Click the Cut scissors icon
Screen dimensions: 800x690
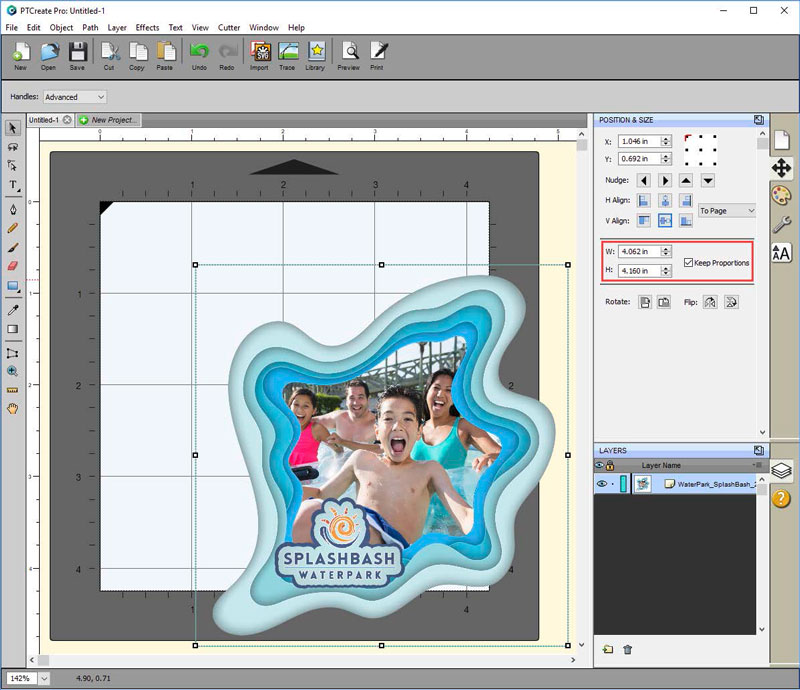pos(109,56)
